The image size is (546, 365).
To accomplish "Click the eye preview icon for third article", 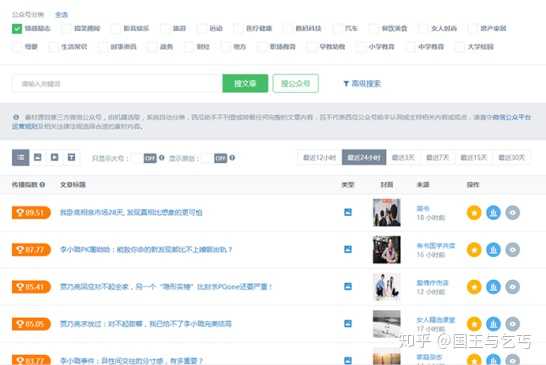I will tap(513, 287).
